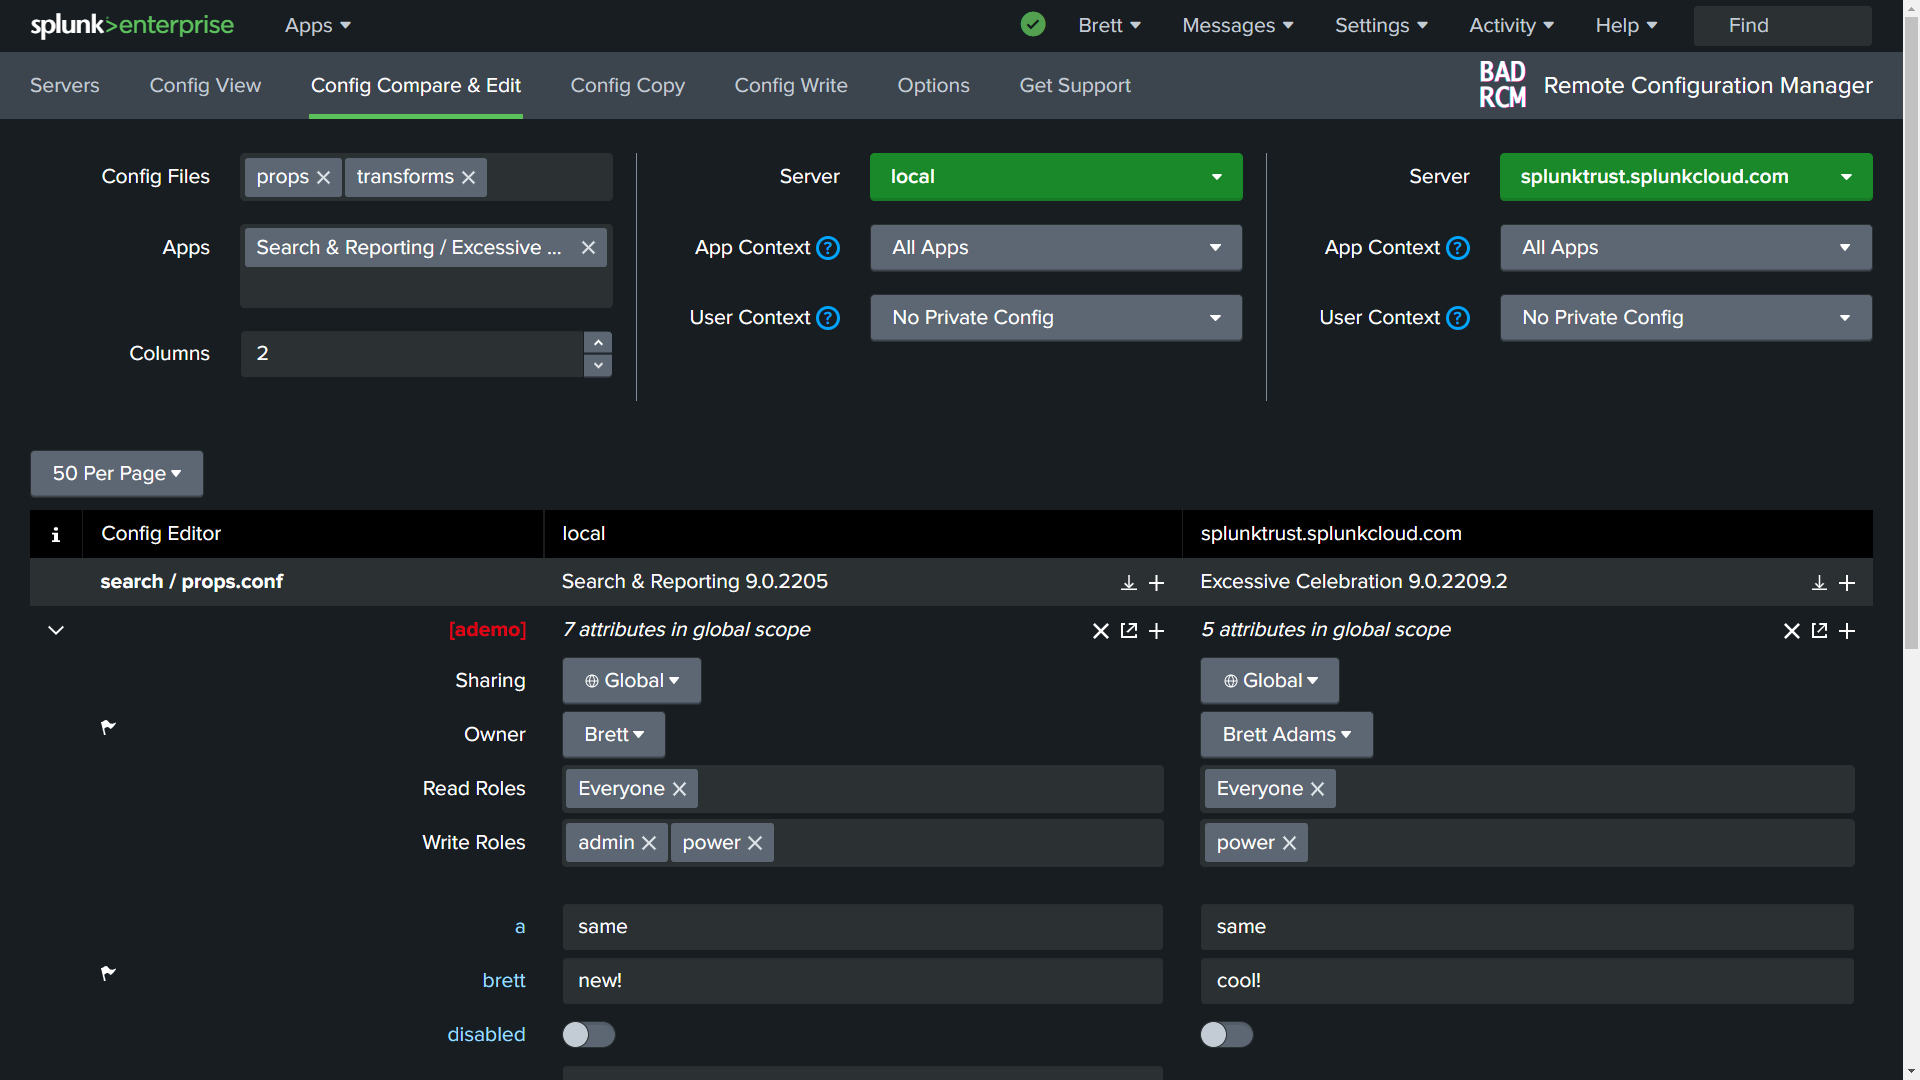Remove Everyone from local Read Roles
The image size is (1920, 1080).
(679, 789)
